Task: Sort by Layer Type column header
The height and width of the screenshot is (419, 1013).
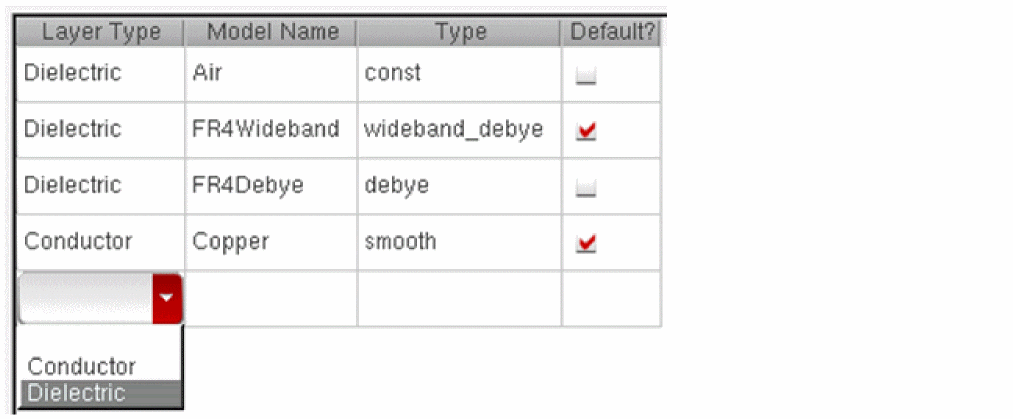Action: coord(100,32)
